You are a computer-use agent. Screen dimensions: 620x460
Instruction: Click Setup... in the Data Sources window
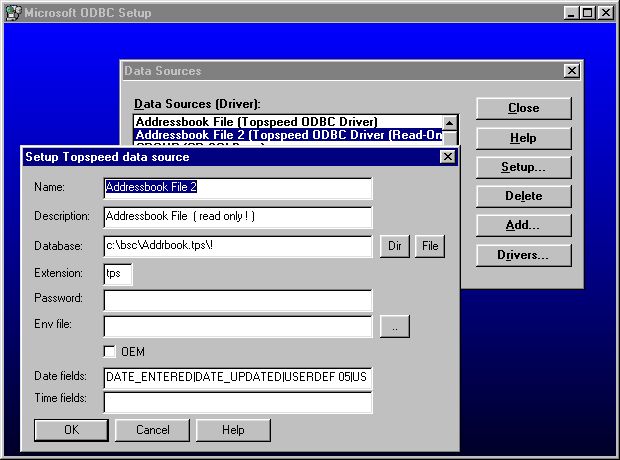[x=524, y=167]
